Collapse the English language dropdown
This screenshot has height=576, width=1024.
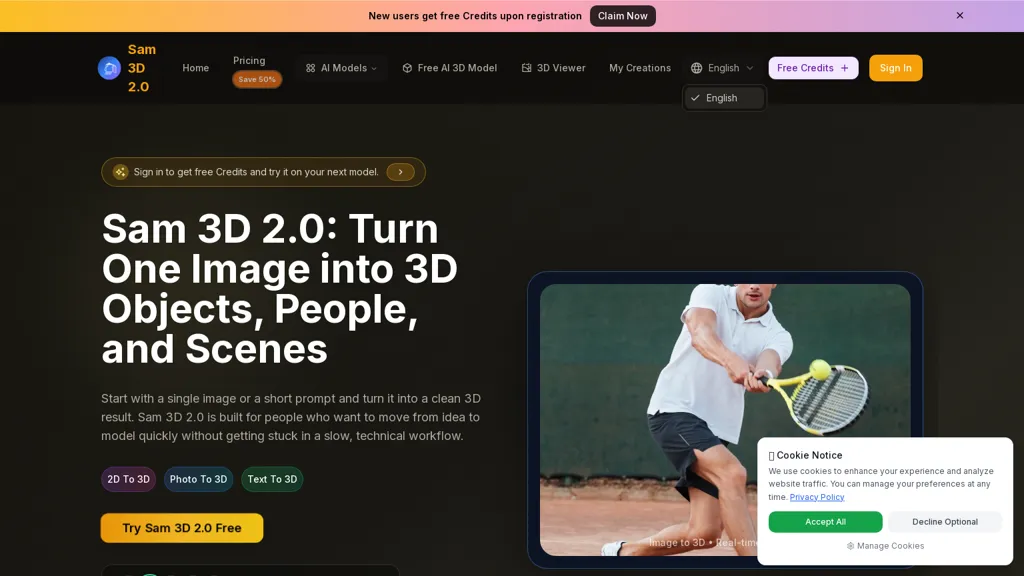click(x=722, y=68)
